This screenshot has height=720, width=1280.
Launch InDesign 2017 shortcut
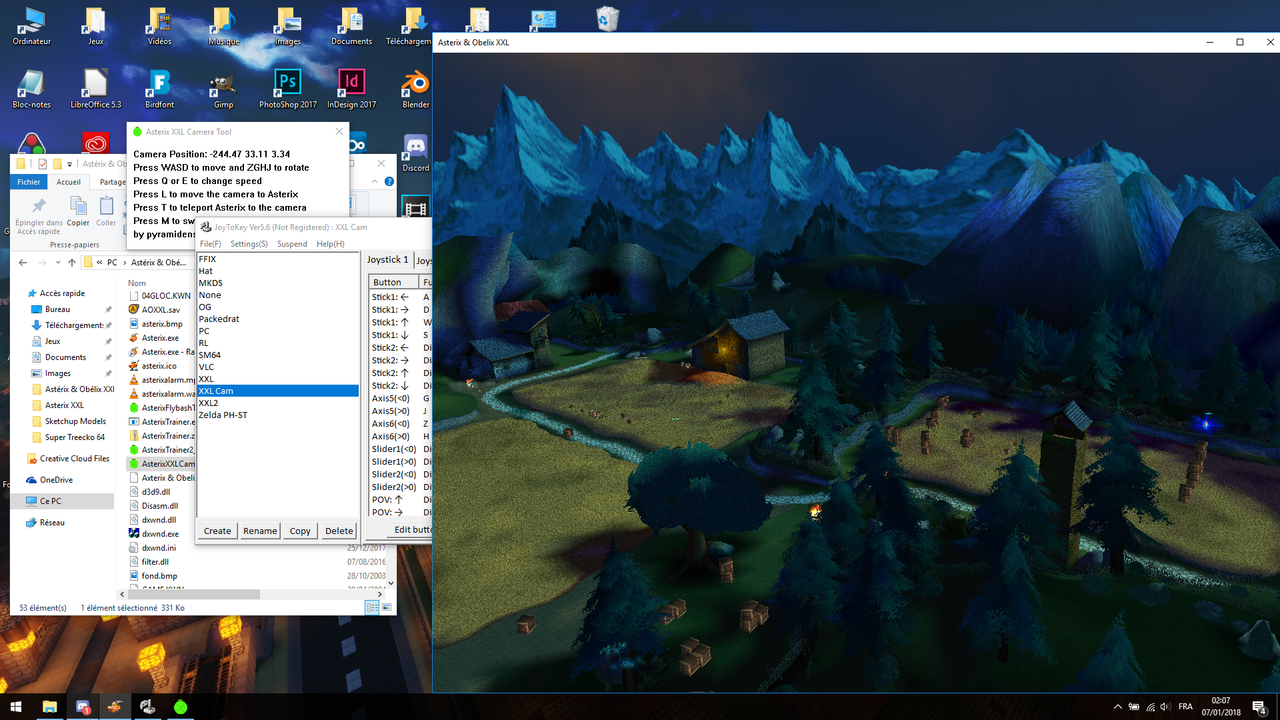point(351,89)
